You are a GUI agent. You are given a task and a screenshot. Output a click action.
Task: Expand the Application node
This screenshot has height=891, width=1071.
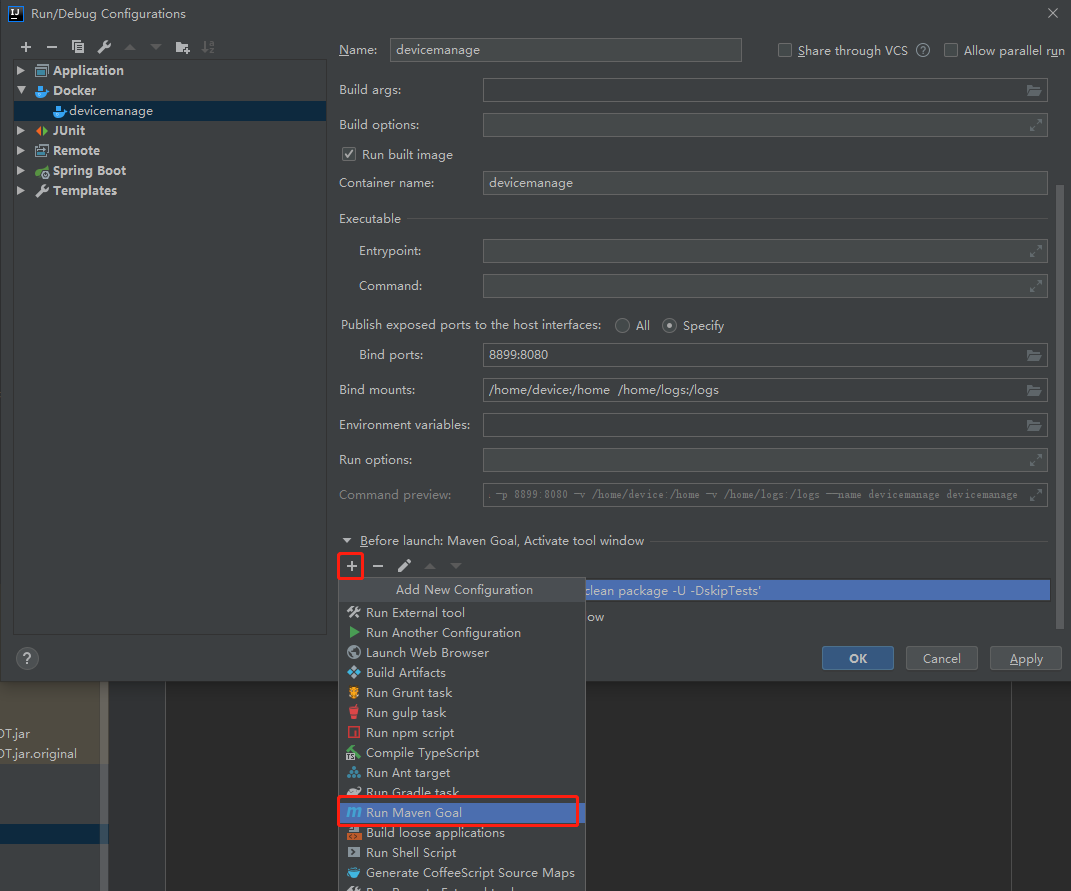pos(20,70)
